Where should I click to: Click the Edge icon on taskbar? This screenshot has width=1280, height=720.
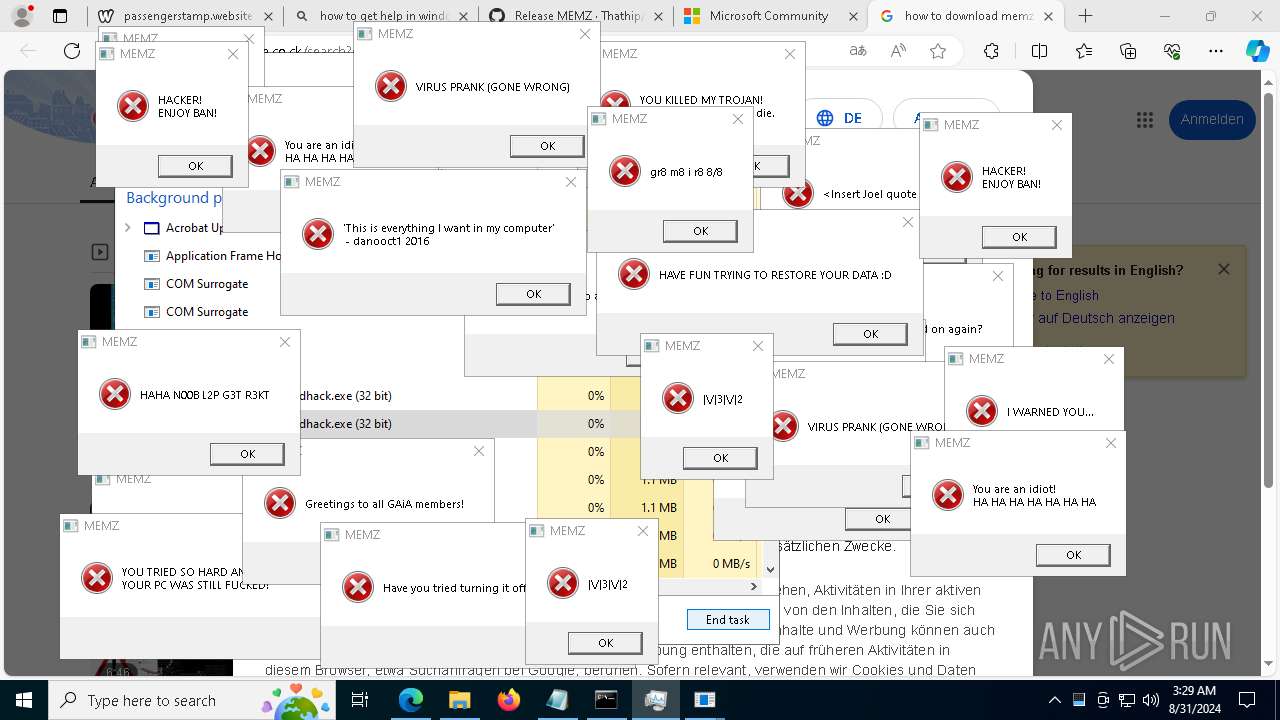411,700
